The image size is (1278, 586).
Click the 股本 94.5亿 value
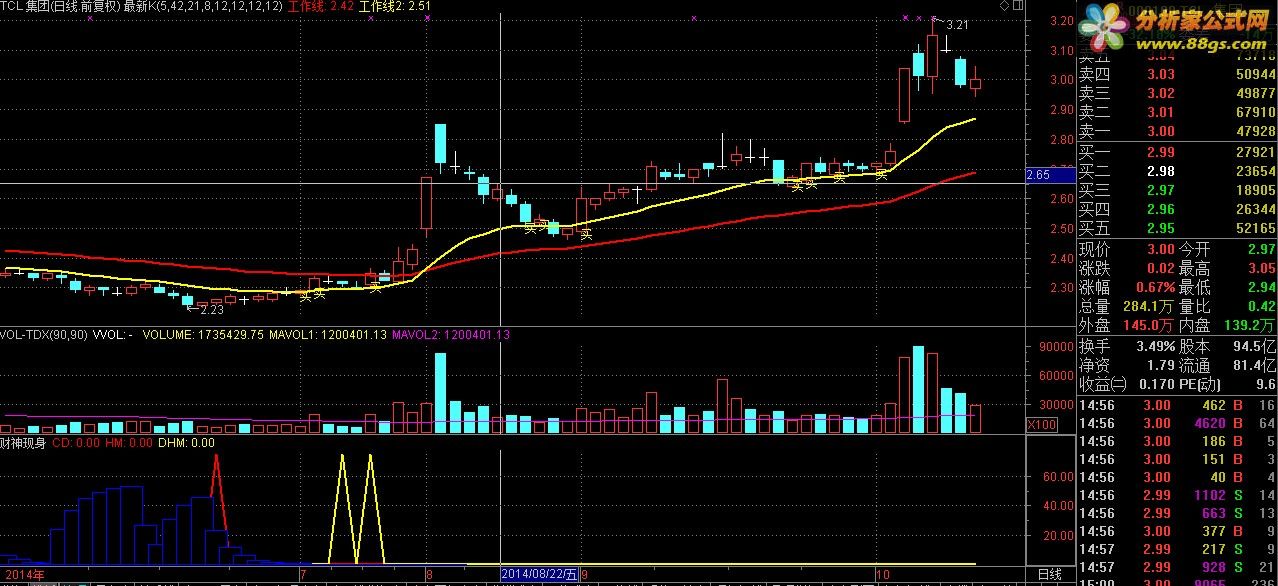1254,346
